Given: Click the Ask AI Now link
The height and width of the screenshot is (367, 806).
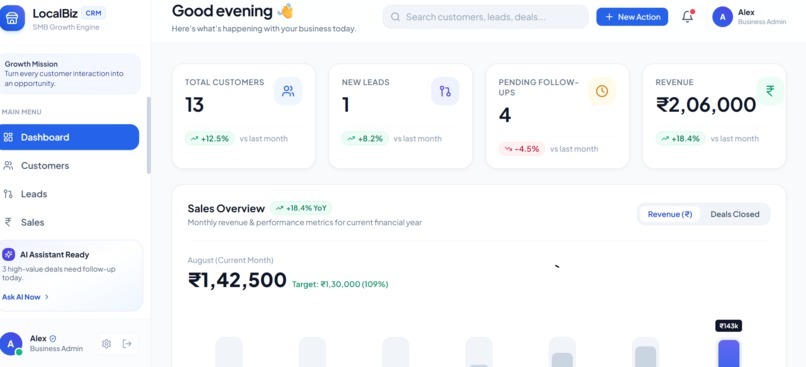Looking at the screenshot, I should pos(26,297).
